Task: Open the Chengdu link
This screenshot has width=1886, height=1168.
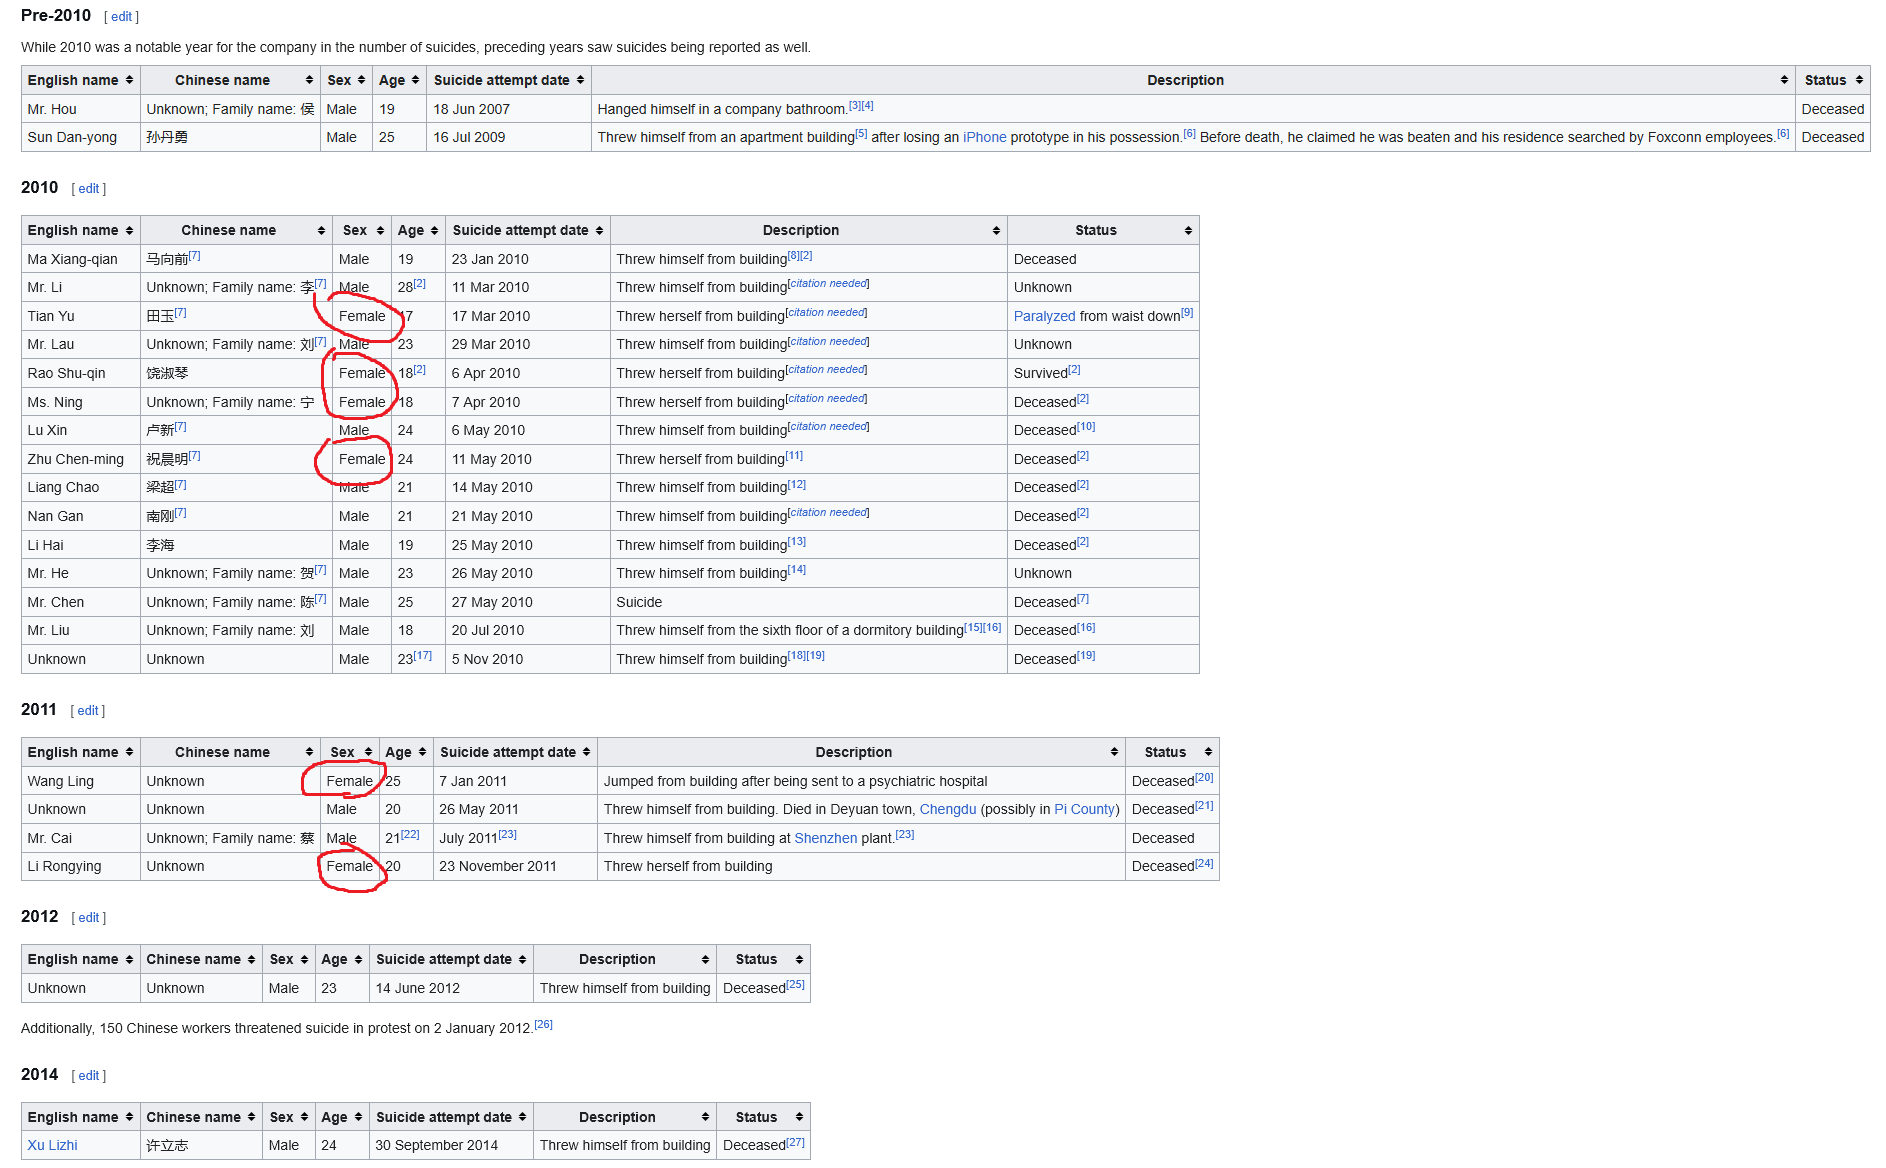Action: click(x=947, y=809)
